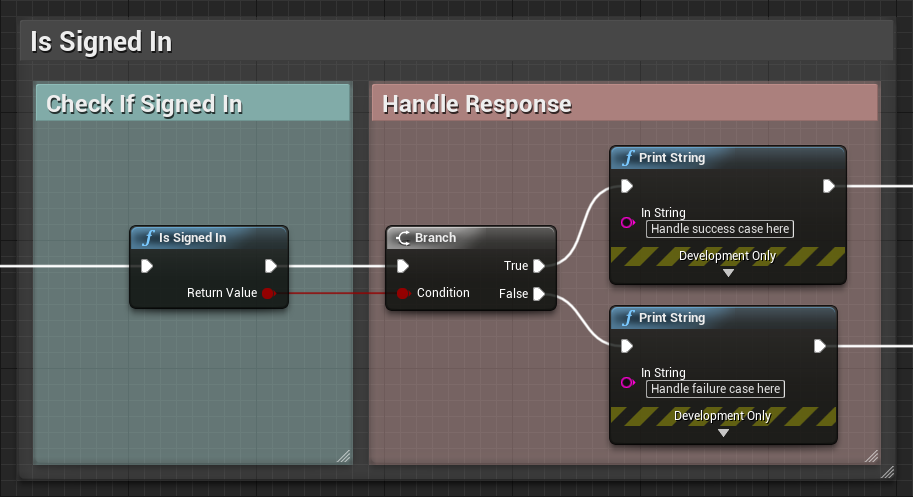The height and width of the screenshot is (497, 913).
Task: Click the red Return Value boolean pin
Action: pyautogui.click(x=267, y=293)
